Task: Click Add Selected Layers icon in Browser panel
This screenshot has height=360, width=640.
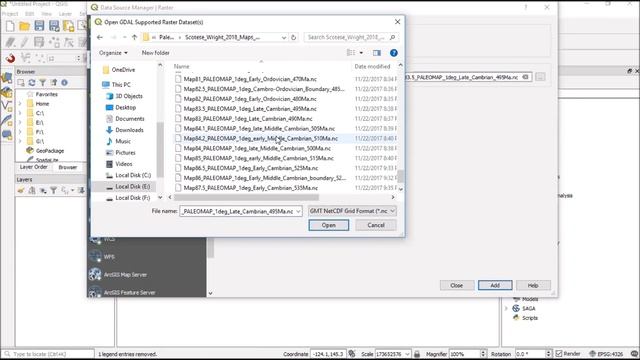Action: (21, 82)
